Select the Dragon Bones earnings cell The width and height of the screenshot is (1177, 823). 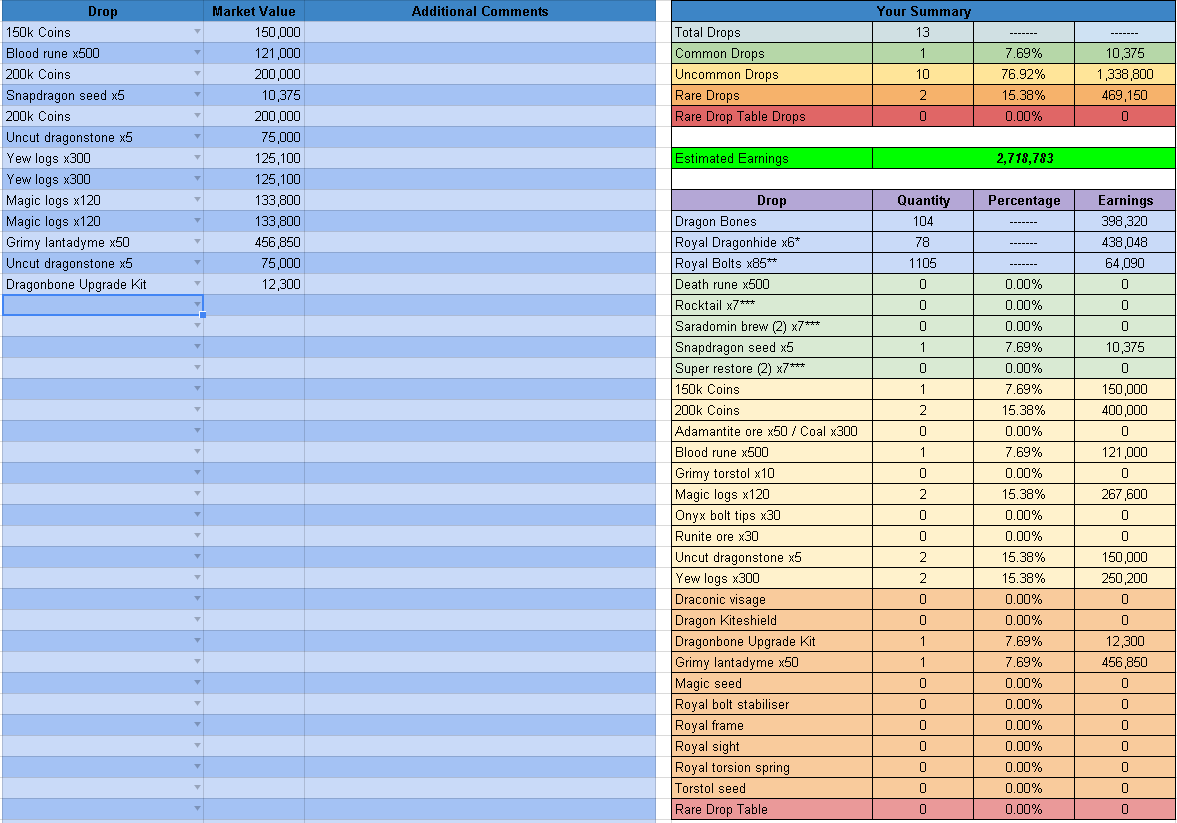tap(1124, 221)
